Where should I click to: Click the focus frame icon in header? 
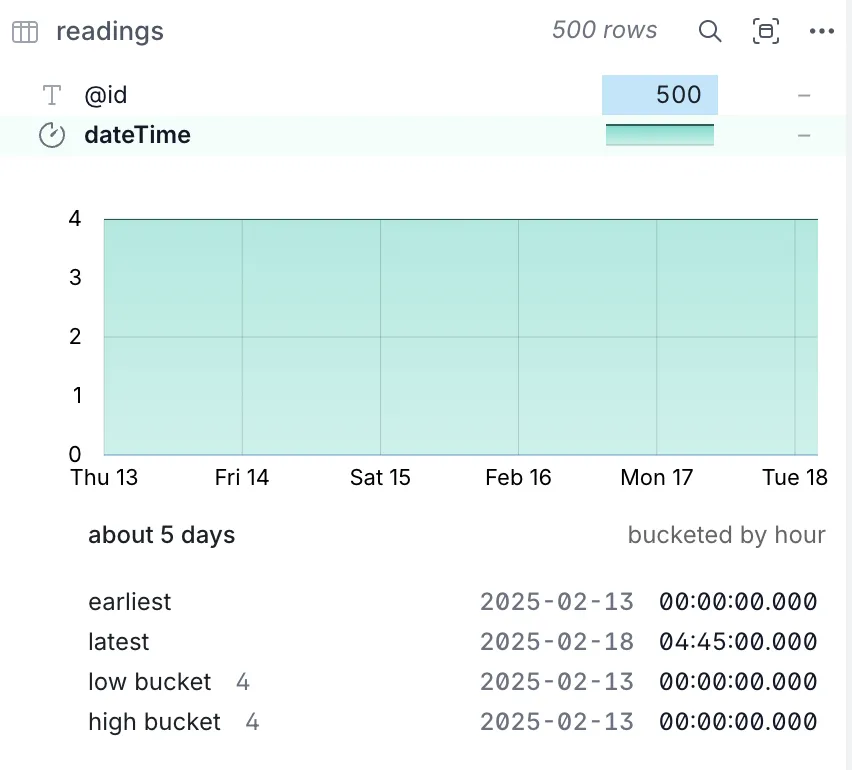[766, 31]
